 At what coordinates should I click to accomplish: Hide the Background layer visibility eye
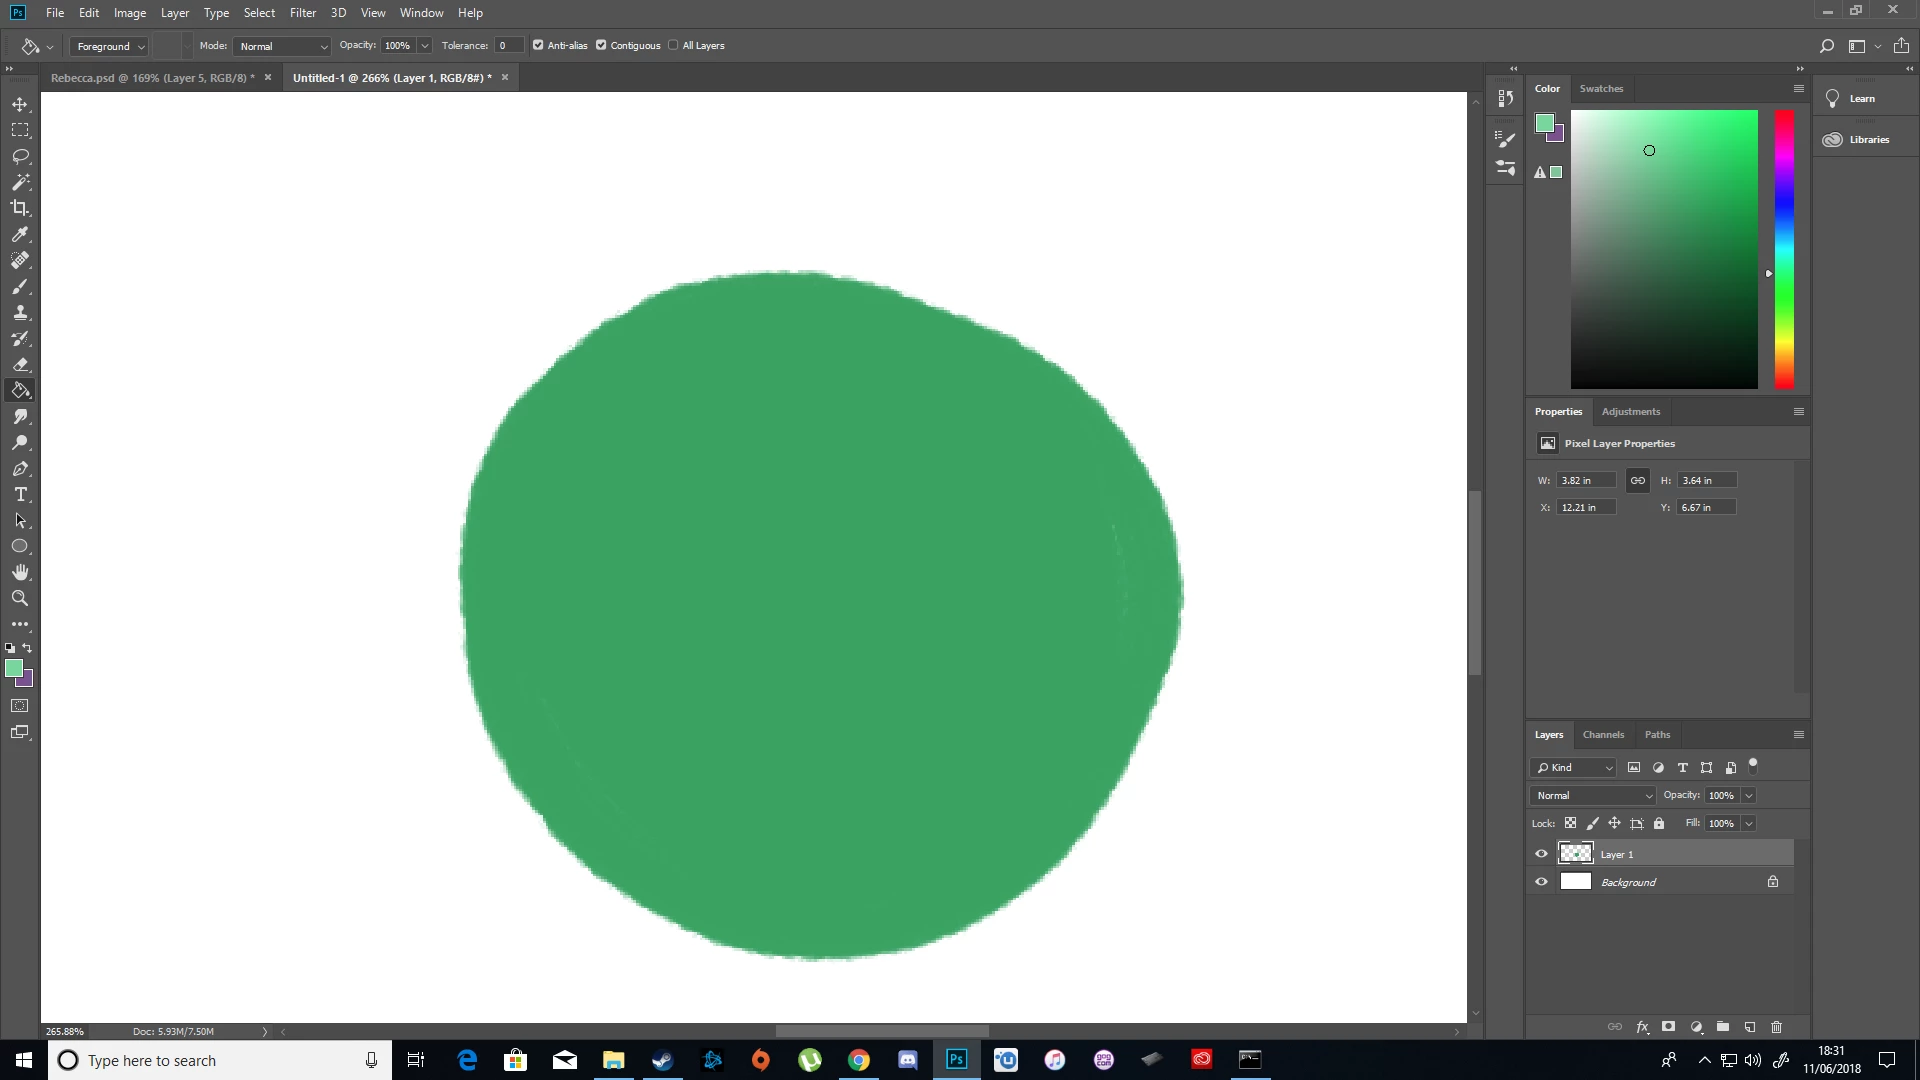point(1541,882)
